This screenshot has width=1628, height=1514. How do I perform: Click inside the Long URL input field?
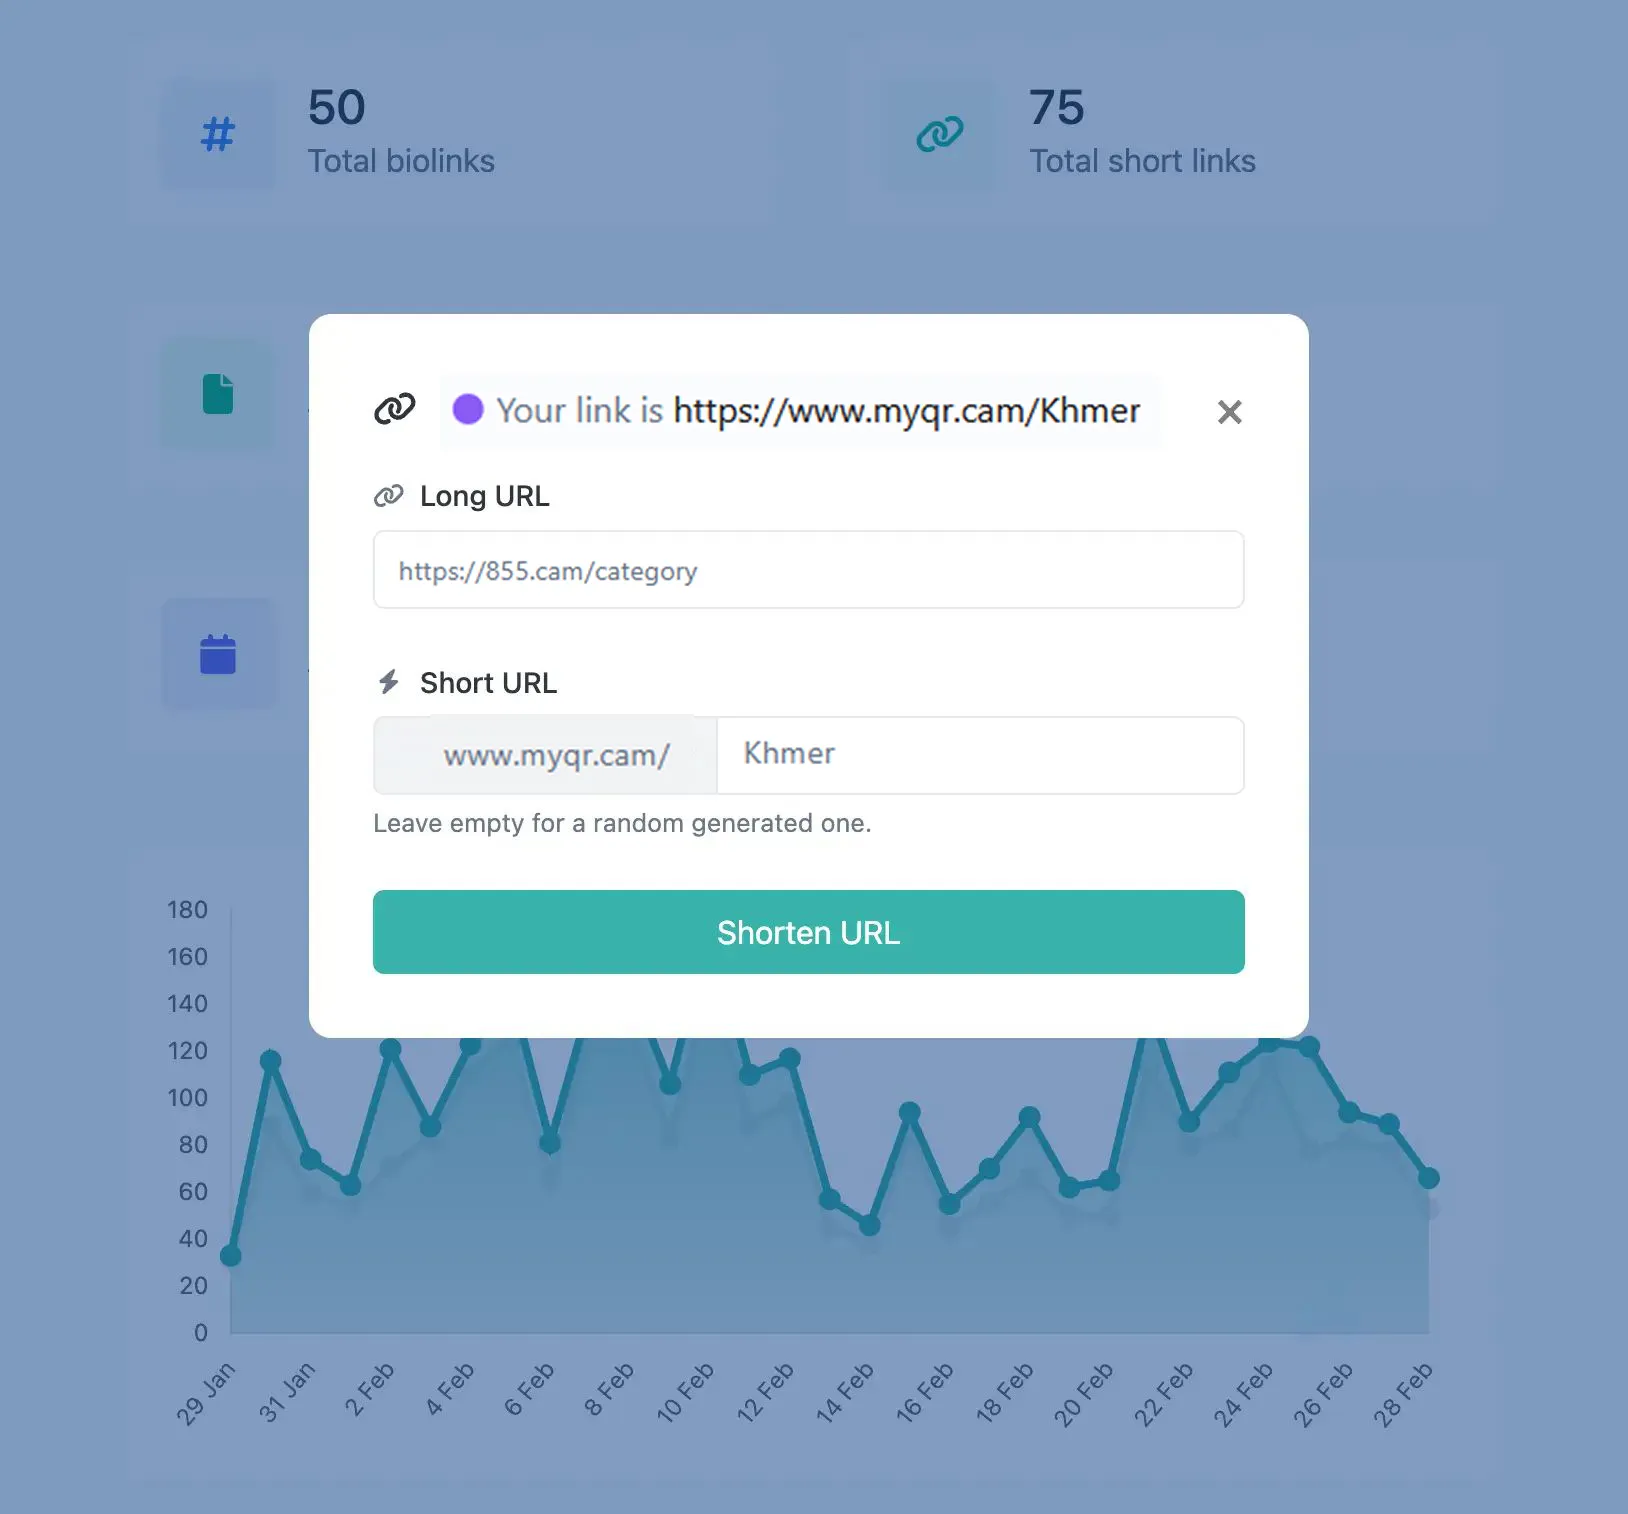[807, 570]
